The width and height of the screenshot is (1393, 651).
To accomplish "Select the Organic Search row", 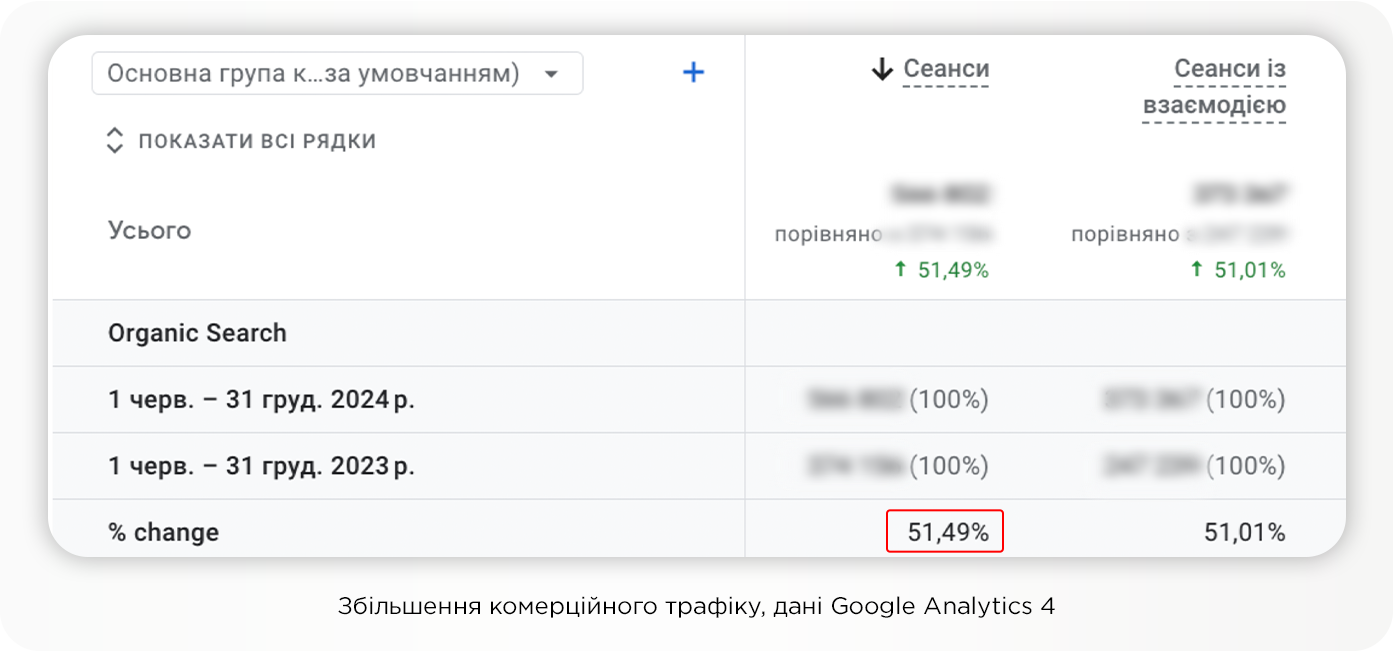I will [197, 333].
